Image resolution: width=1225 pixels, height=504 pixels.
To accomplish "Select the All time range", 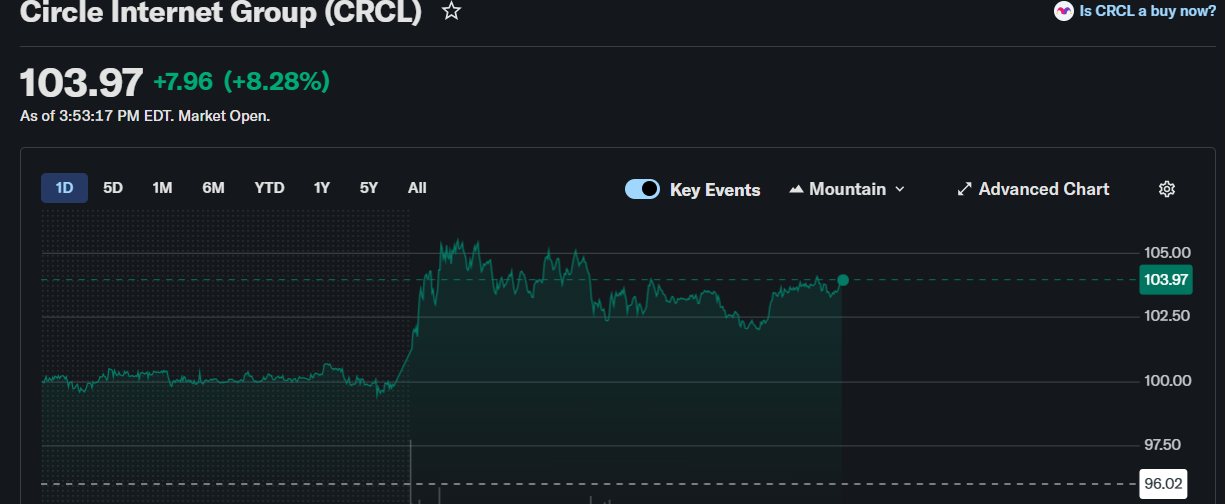I will coord(417,188).
